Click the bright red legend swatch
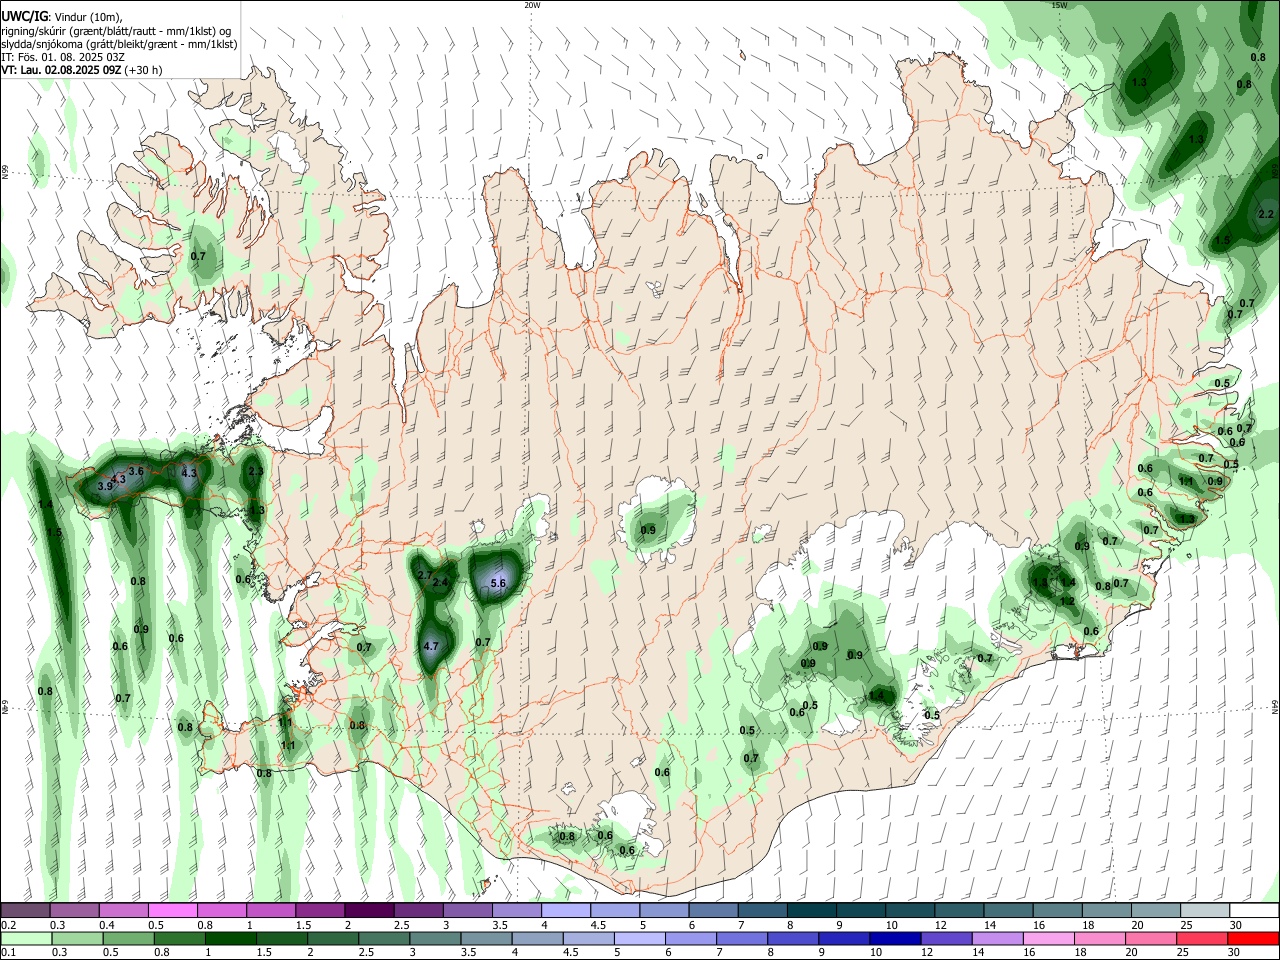Viewport: 1280px width, 960px height. point(1253,939)
